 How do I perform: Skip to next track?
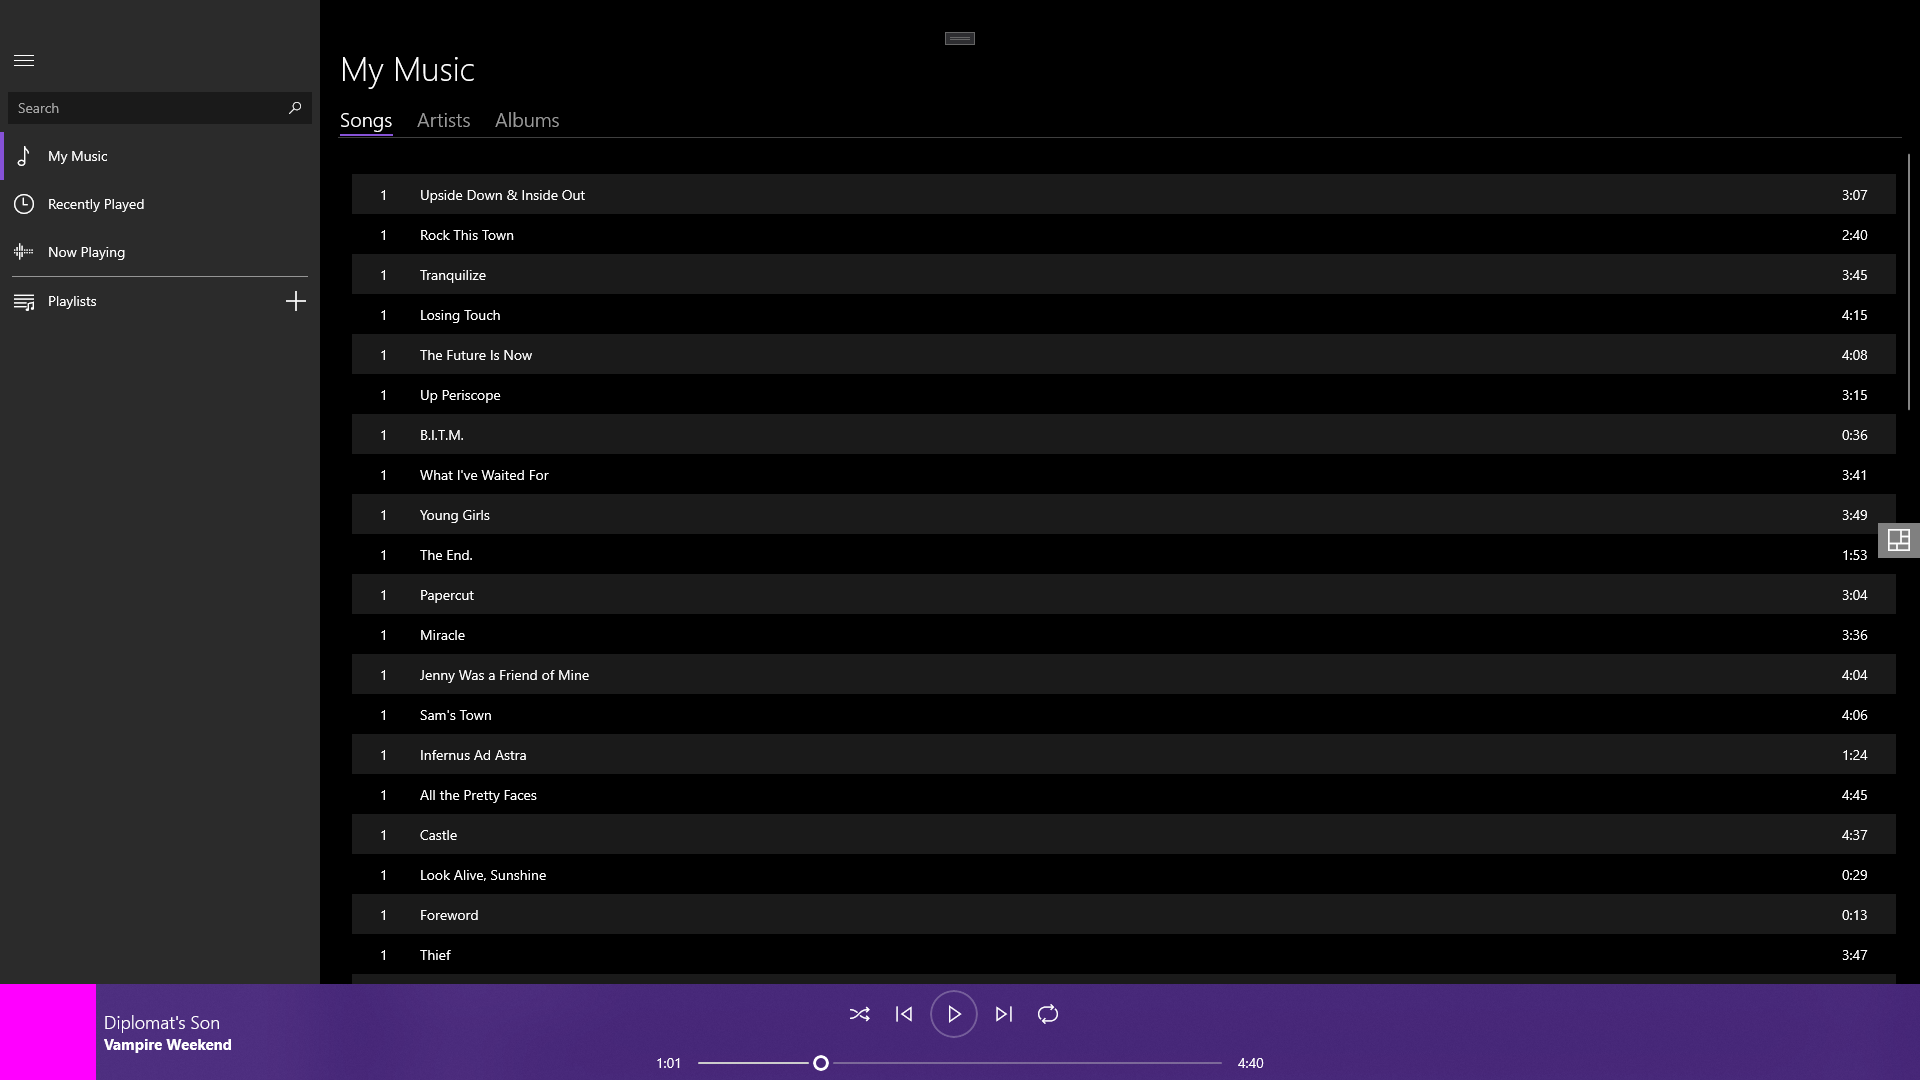[x=1004, y=1014]
